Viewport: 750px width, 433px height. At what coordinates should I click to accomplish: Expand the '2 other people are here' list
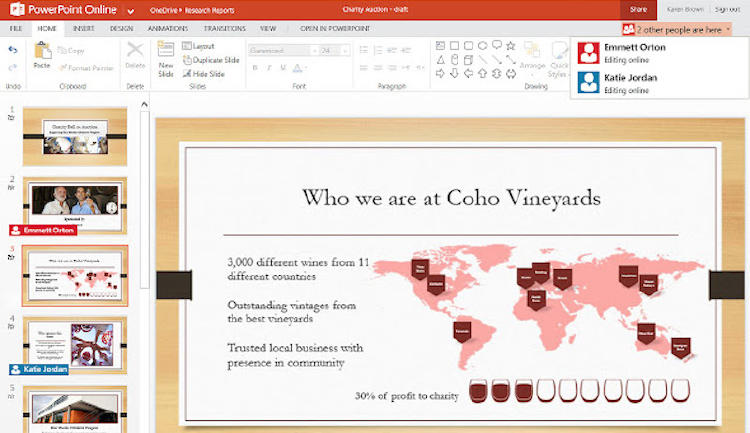676,30
